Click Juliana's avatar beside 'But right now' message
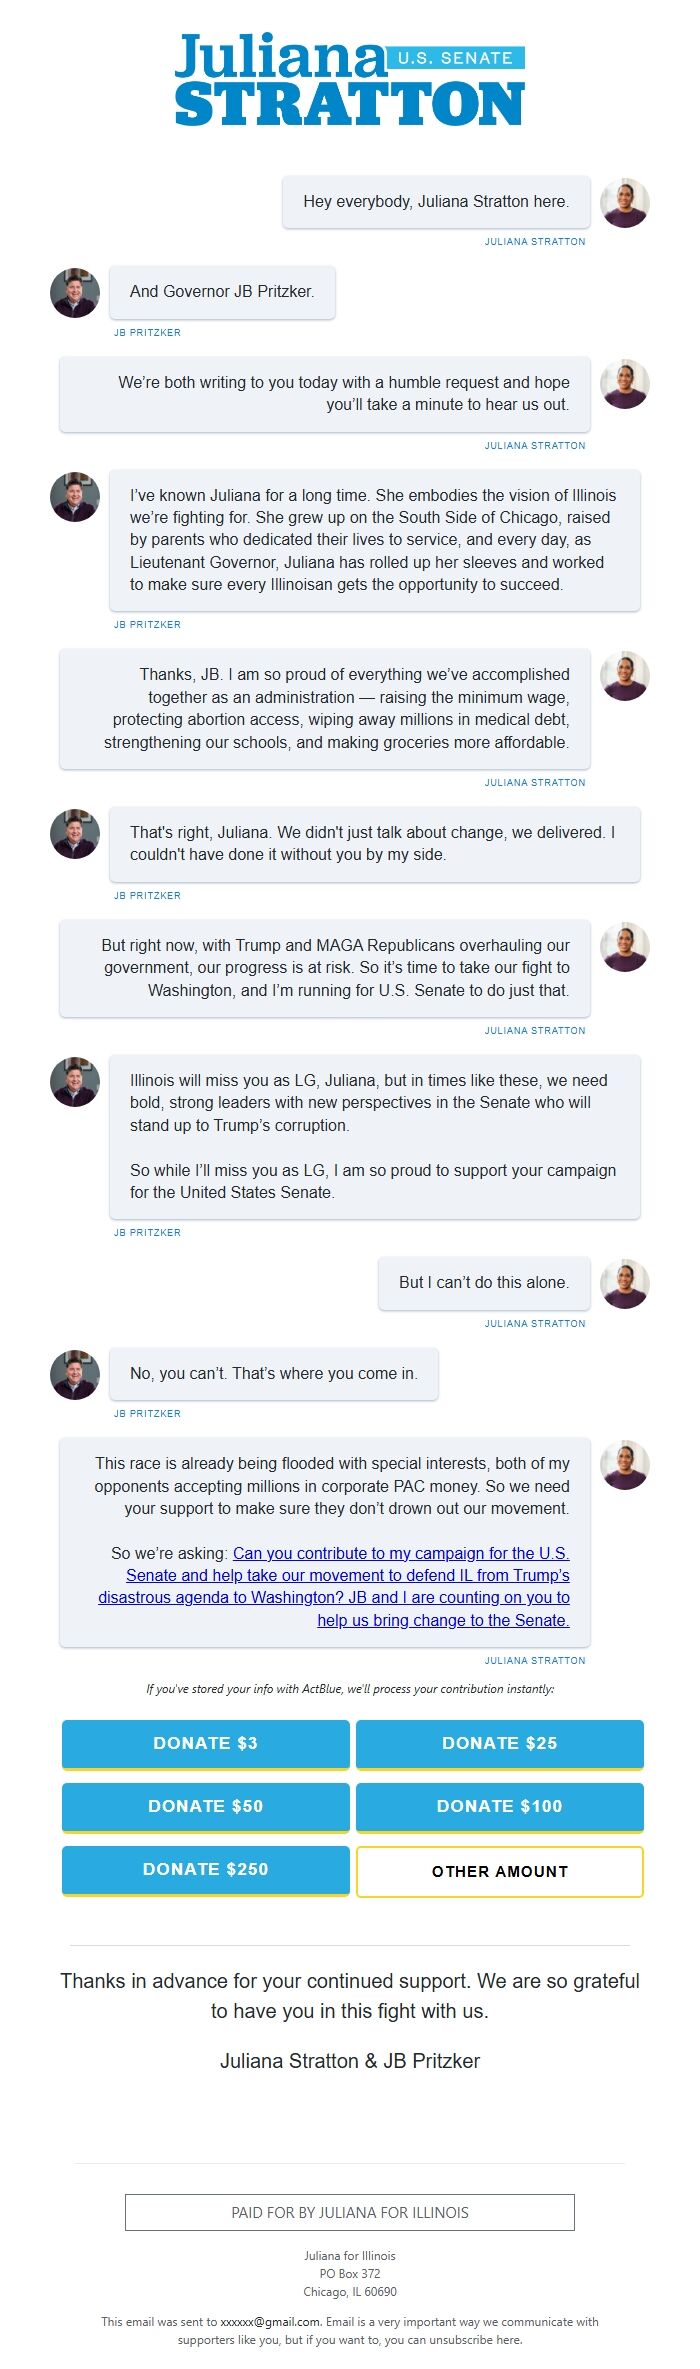This screenshot has height=2369, width=700. click(x=625, y=947)
